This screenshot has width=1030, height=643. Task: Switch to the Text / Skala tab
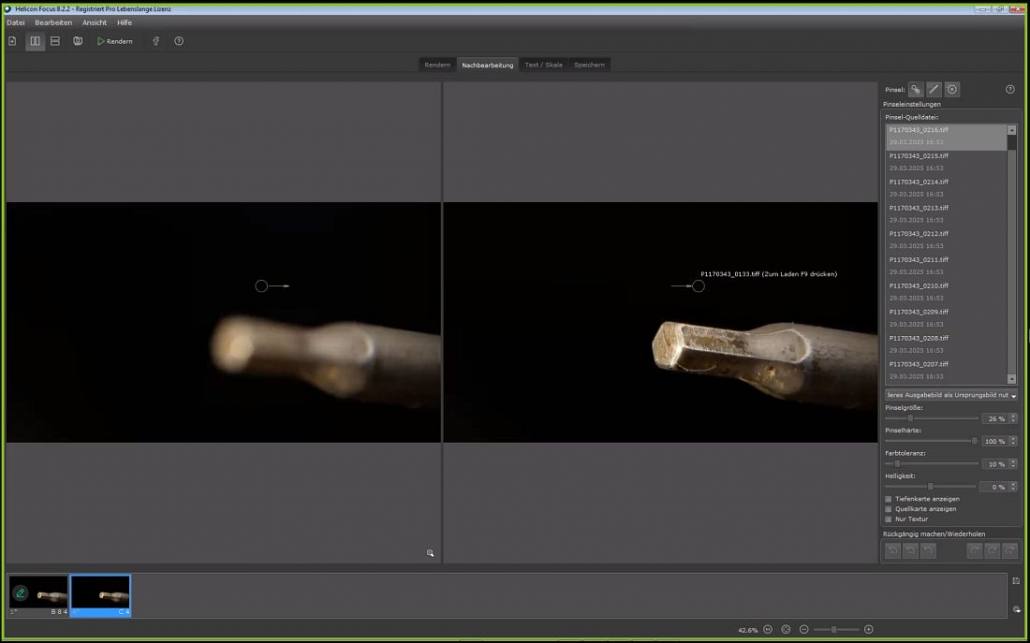click(x=543, y=65)
